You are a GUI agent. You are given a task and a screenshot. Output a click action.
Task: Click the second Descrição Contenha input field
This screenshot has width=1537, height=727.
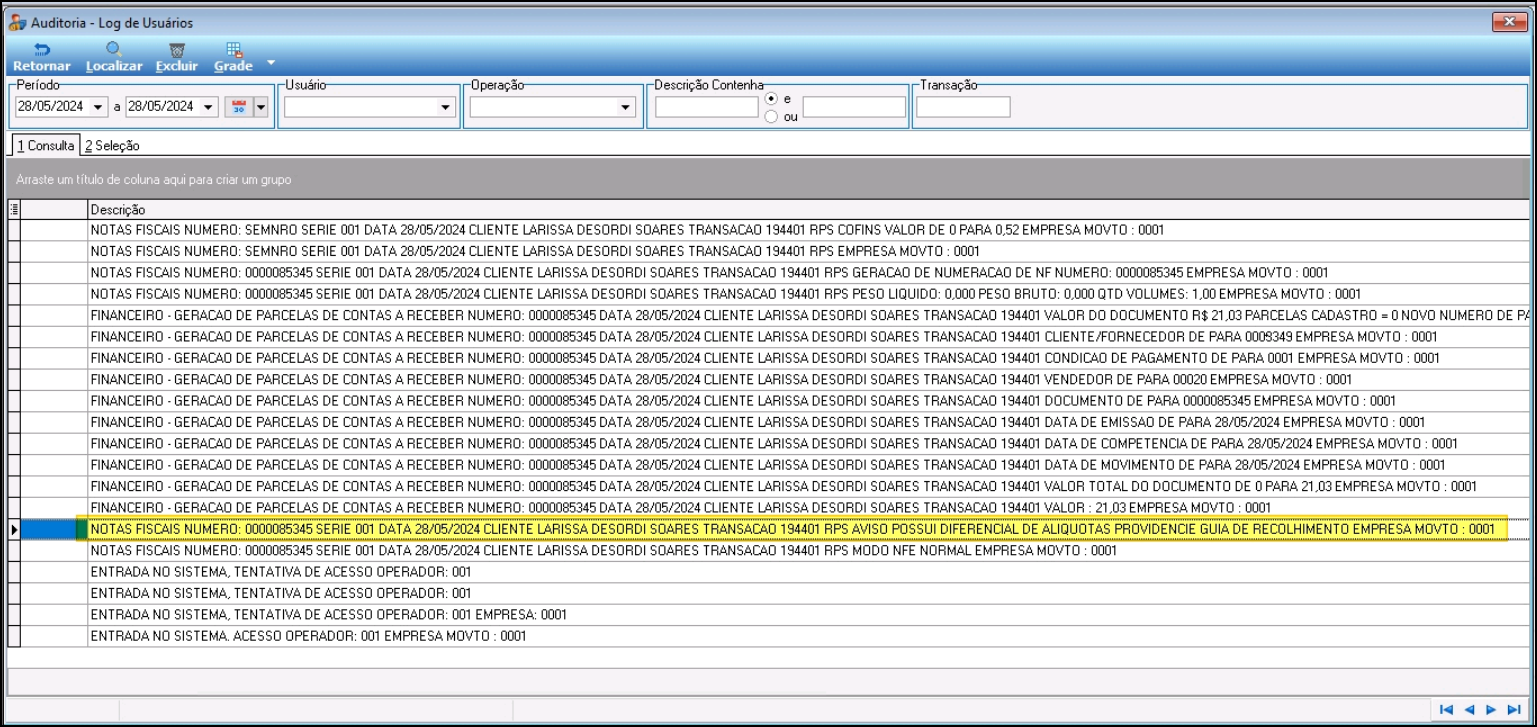854,107
